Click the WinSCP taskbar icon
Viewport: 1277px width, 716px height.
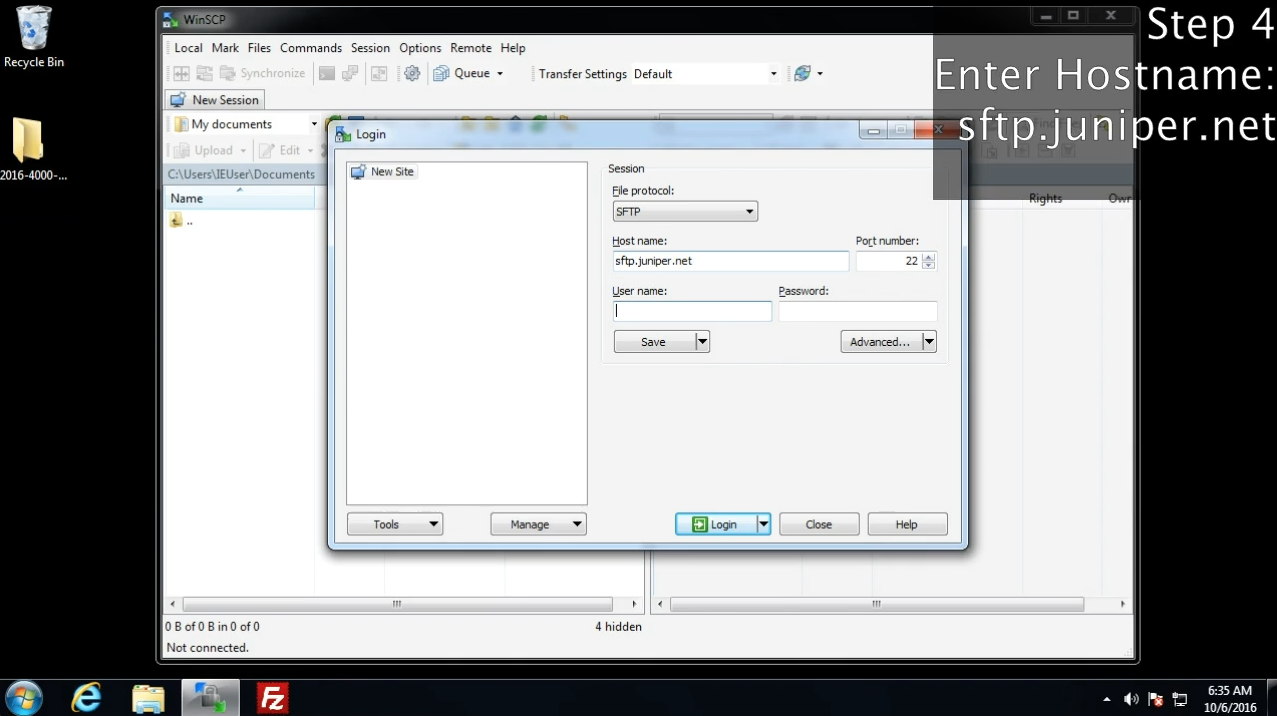pos(211,698)
